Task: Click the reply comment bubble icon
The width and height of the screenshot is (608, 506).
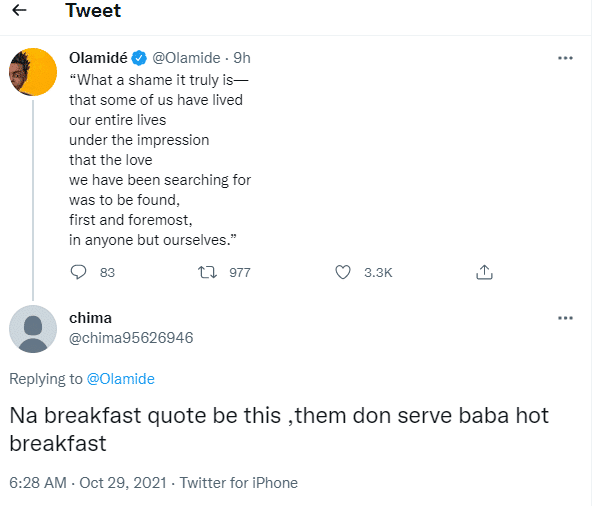Action: point(81,272)
